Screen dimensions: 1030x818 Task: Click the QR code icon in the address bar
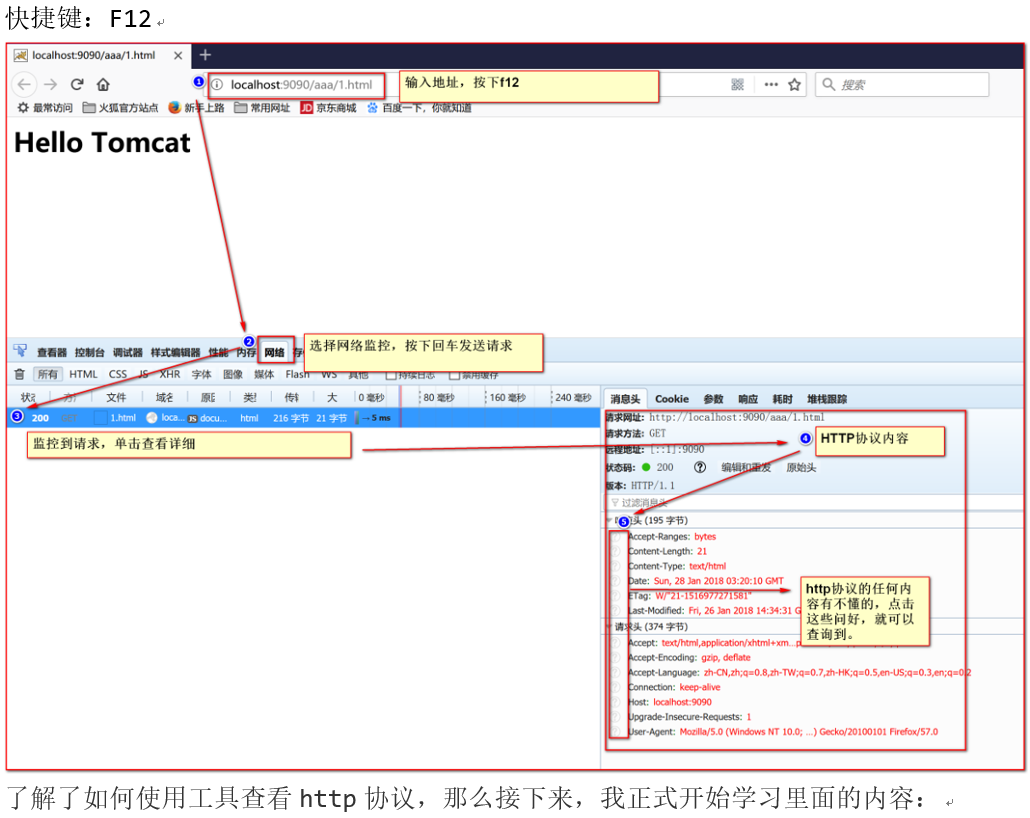(x=738, y=84)
